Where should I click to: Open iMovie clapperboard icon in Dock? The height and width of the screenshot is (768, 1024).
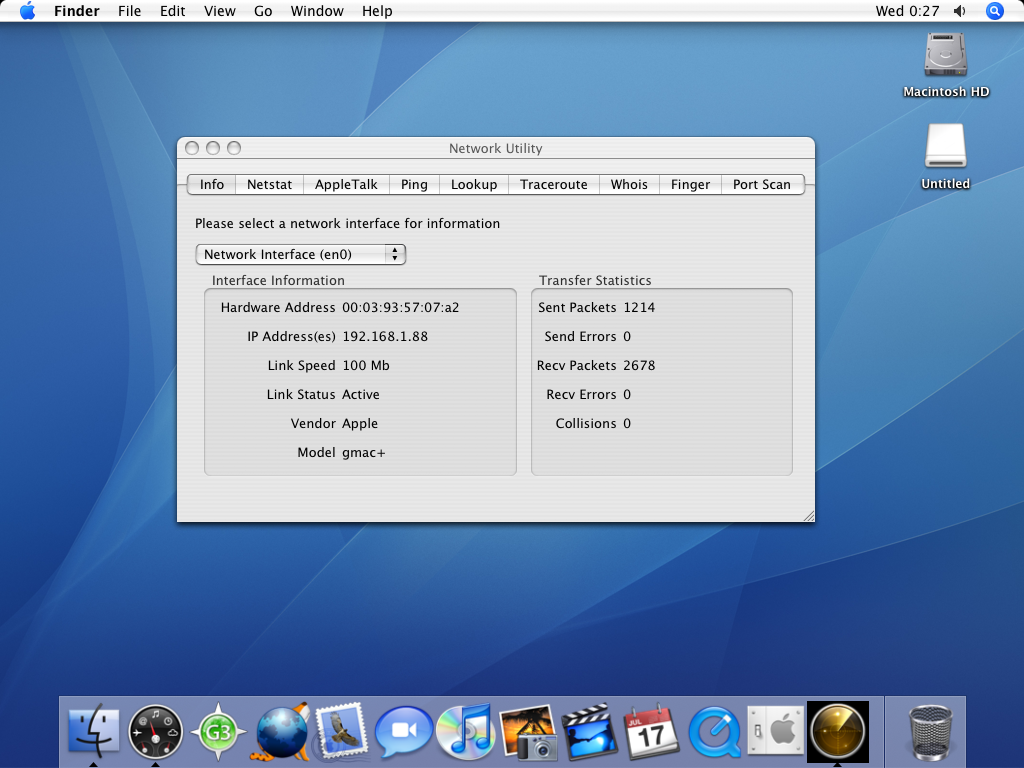[590, 731]
